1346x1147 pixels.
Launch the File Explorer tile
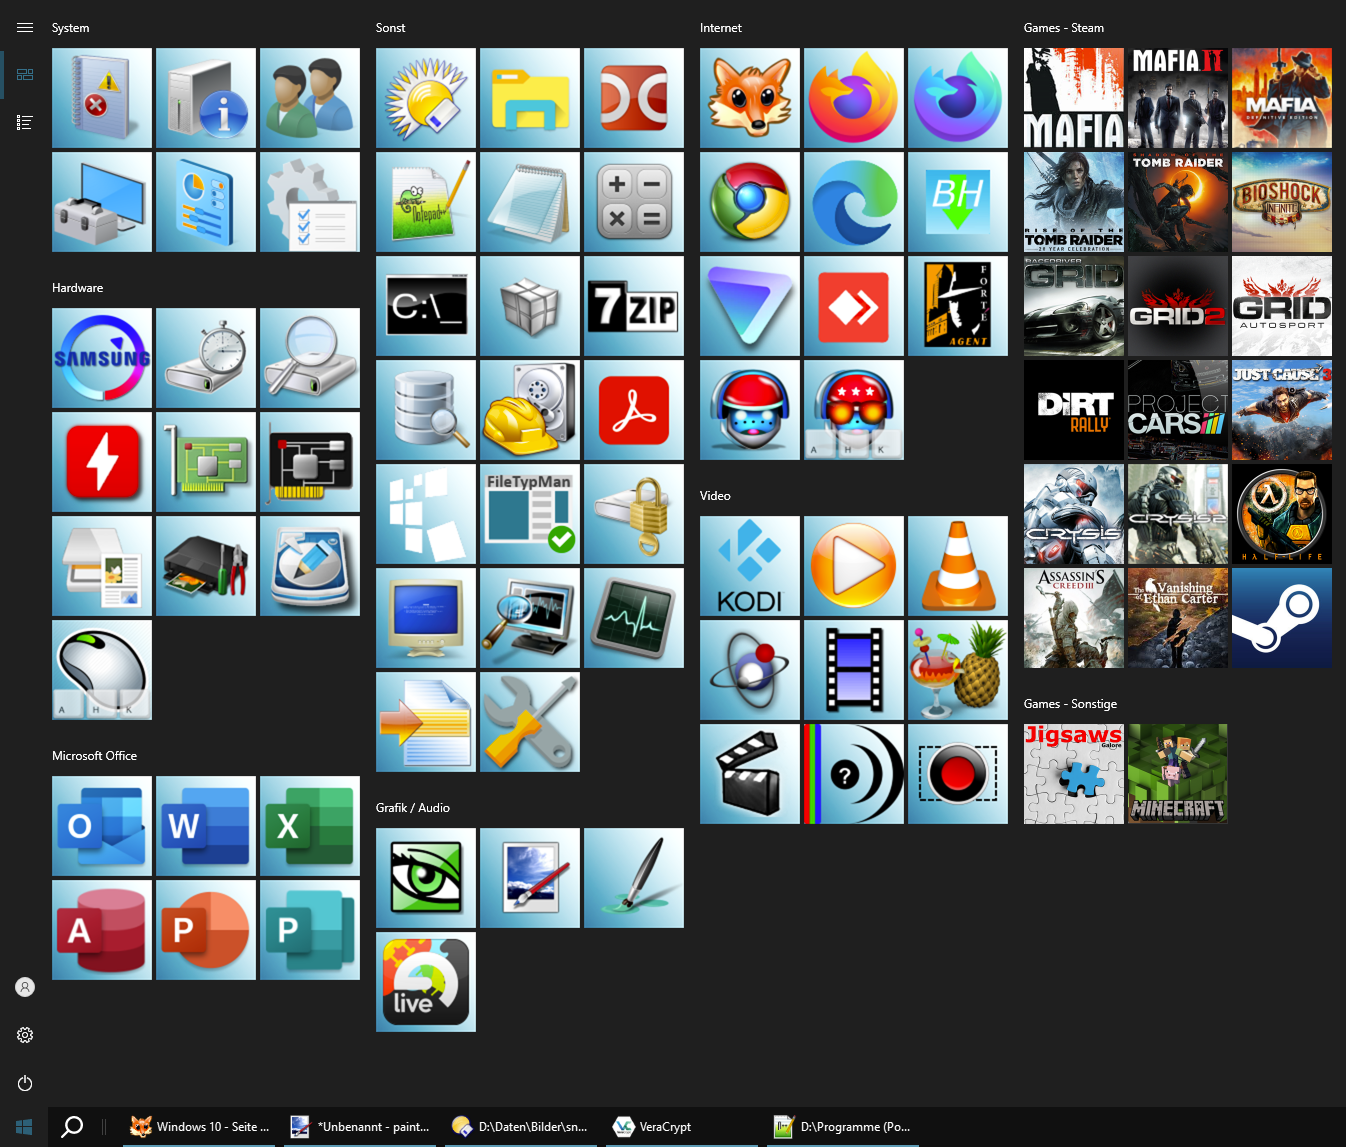[530, 98]
